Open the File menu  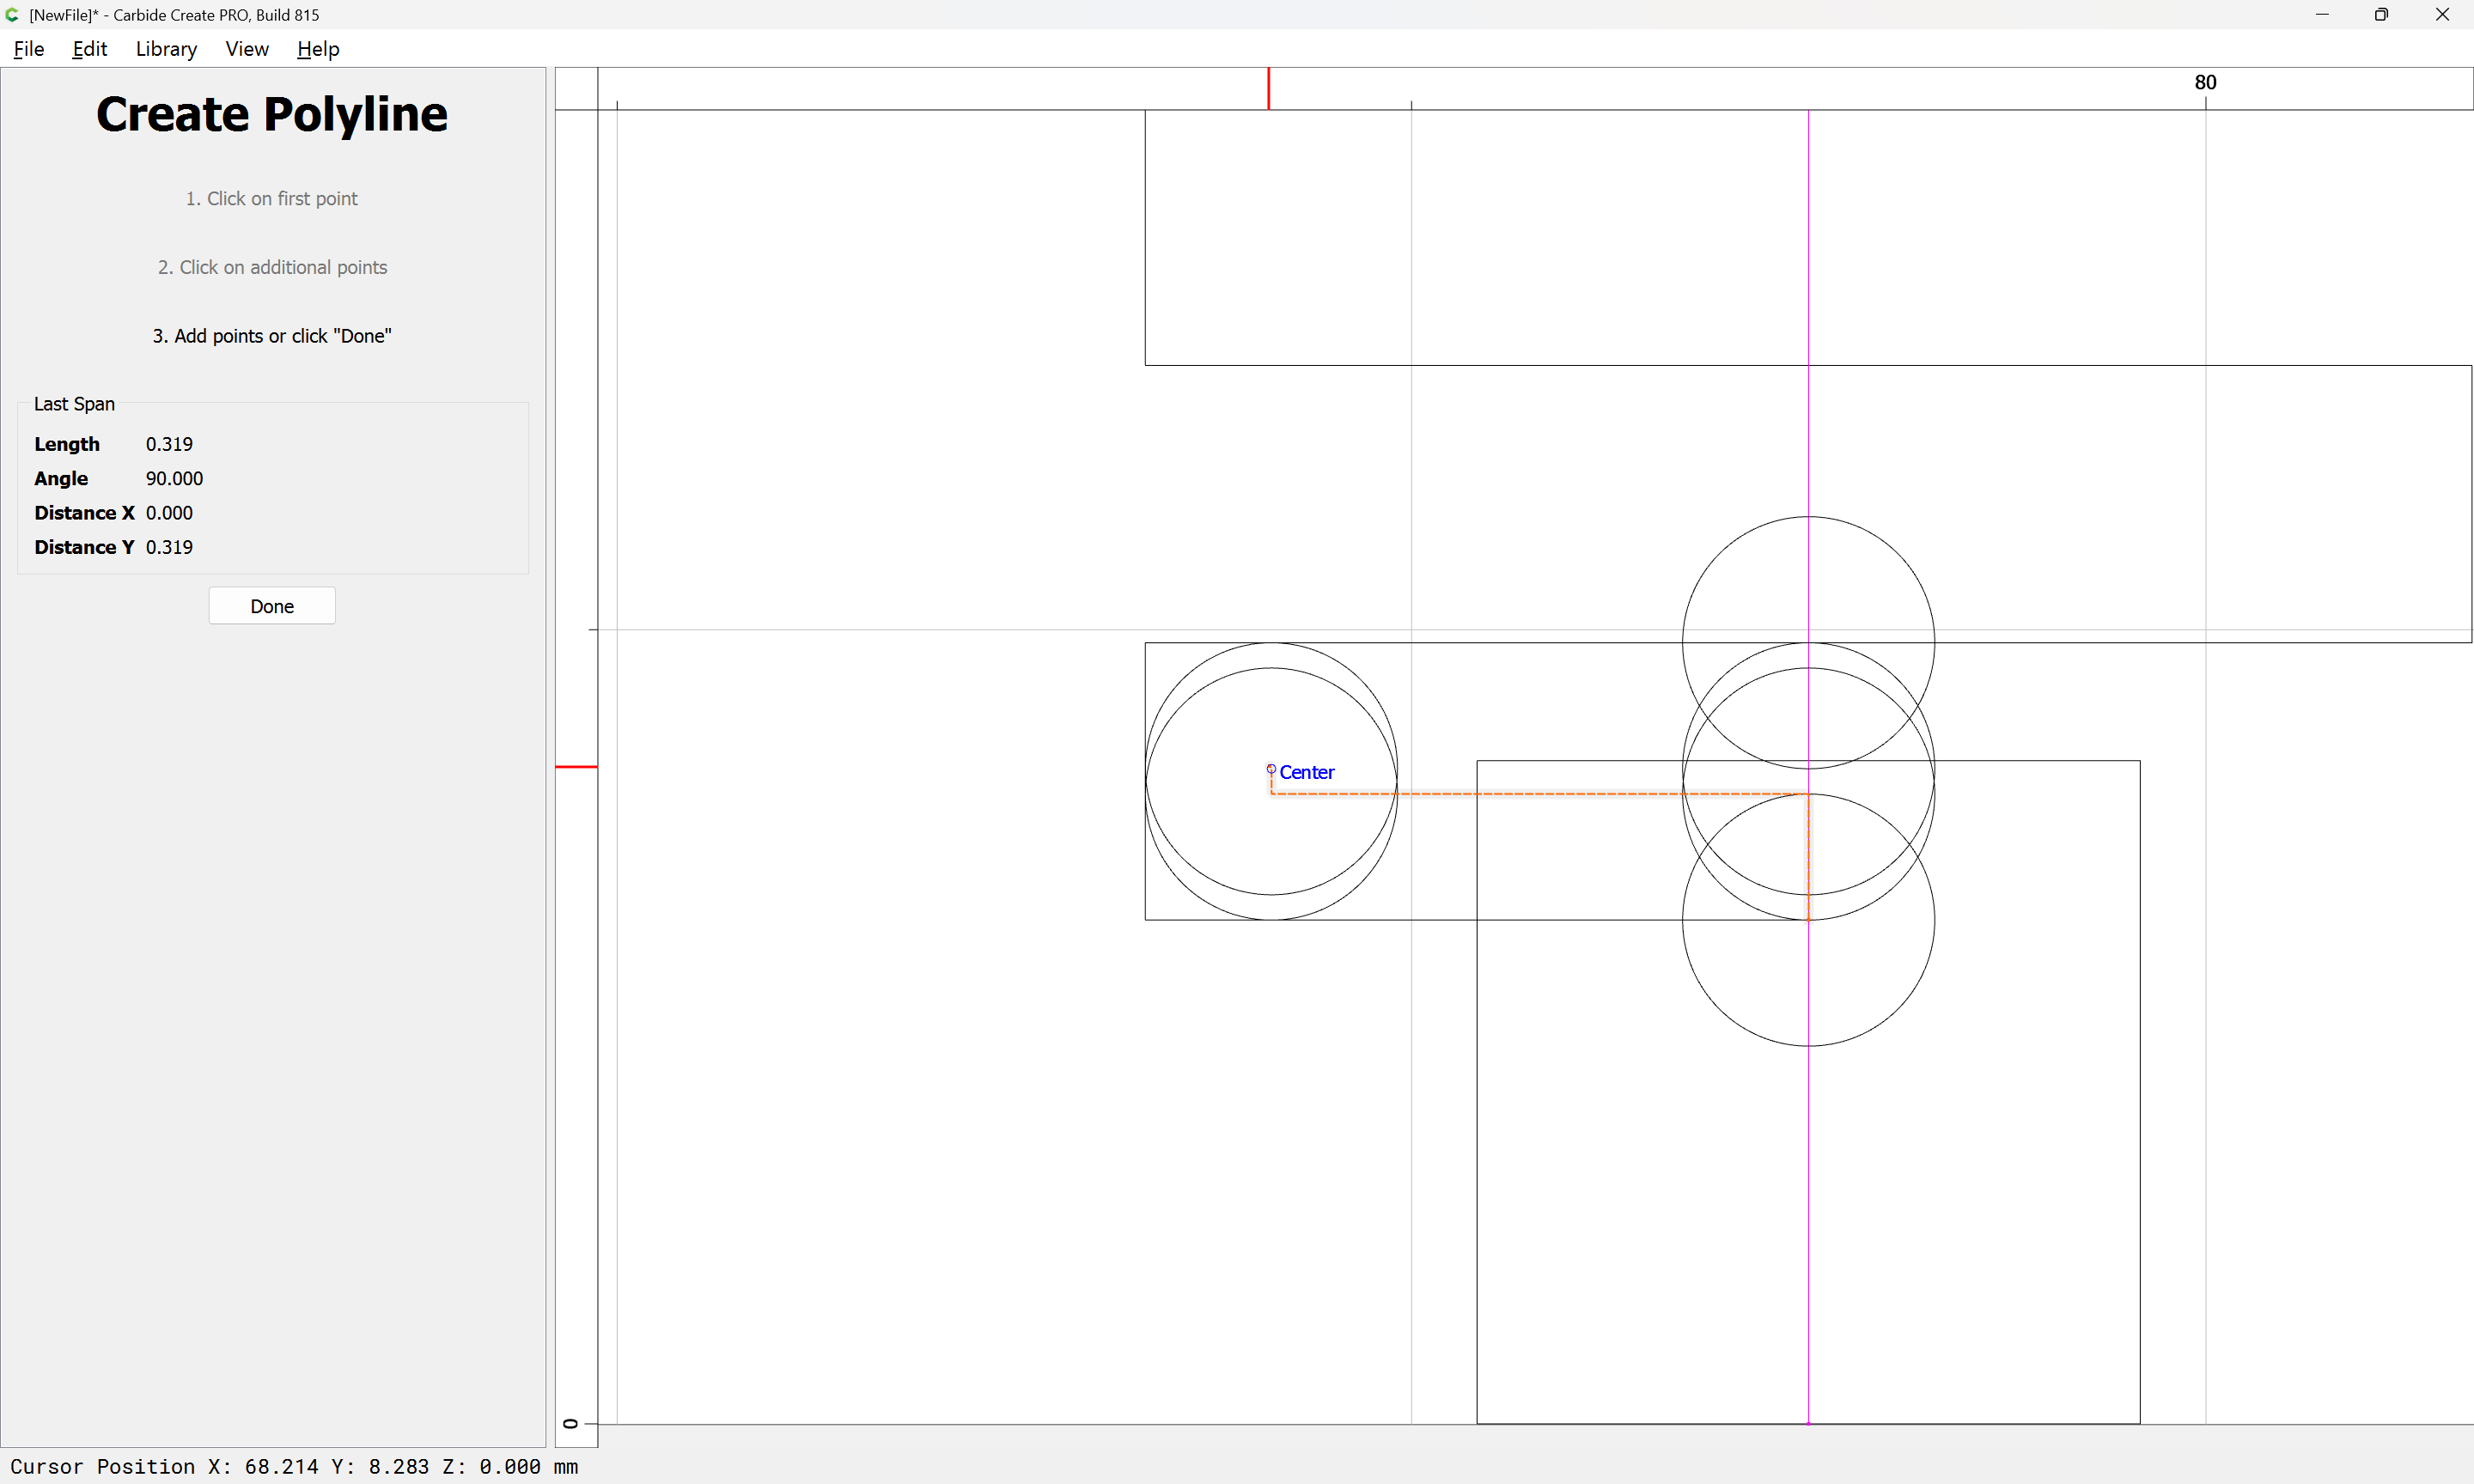click(29, 49)
